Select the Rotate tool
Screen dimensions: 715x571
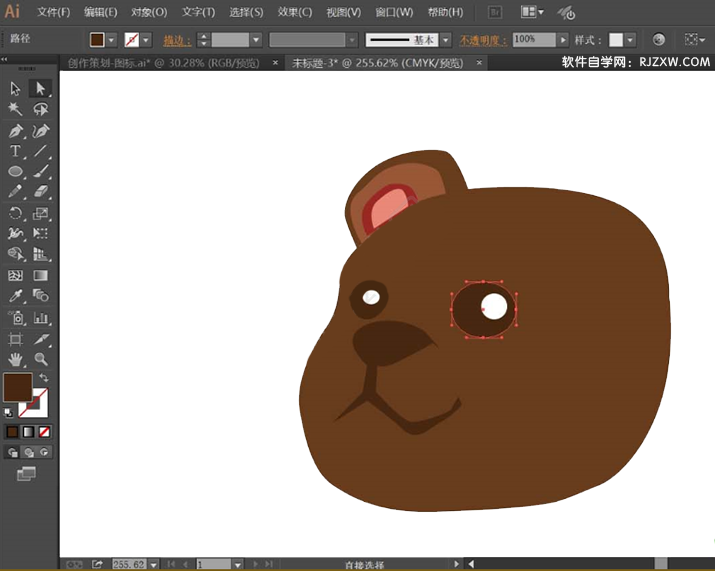(16, 213)
